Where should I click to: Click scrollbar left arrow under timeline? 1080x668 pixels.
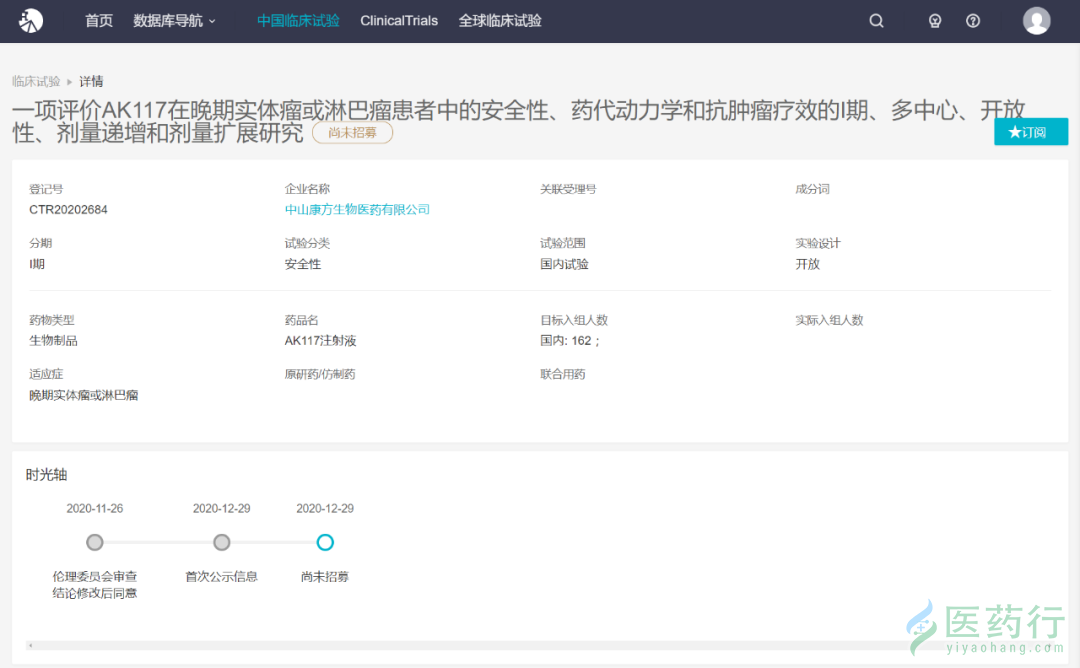[30, 646]
